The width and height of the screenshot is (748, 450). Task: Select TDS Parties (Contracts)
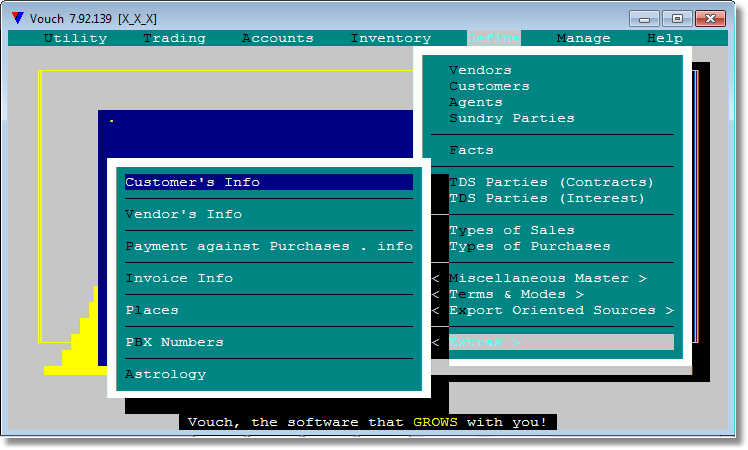click(551, 182)
